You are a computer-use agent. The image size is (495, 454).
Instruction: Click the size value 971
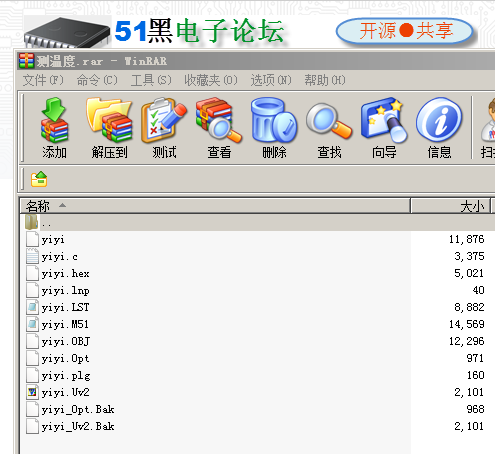pyautogui.click(x=475, y=358)
